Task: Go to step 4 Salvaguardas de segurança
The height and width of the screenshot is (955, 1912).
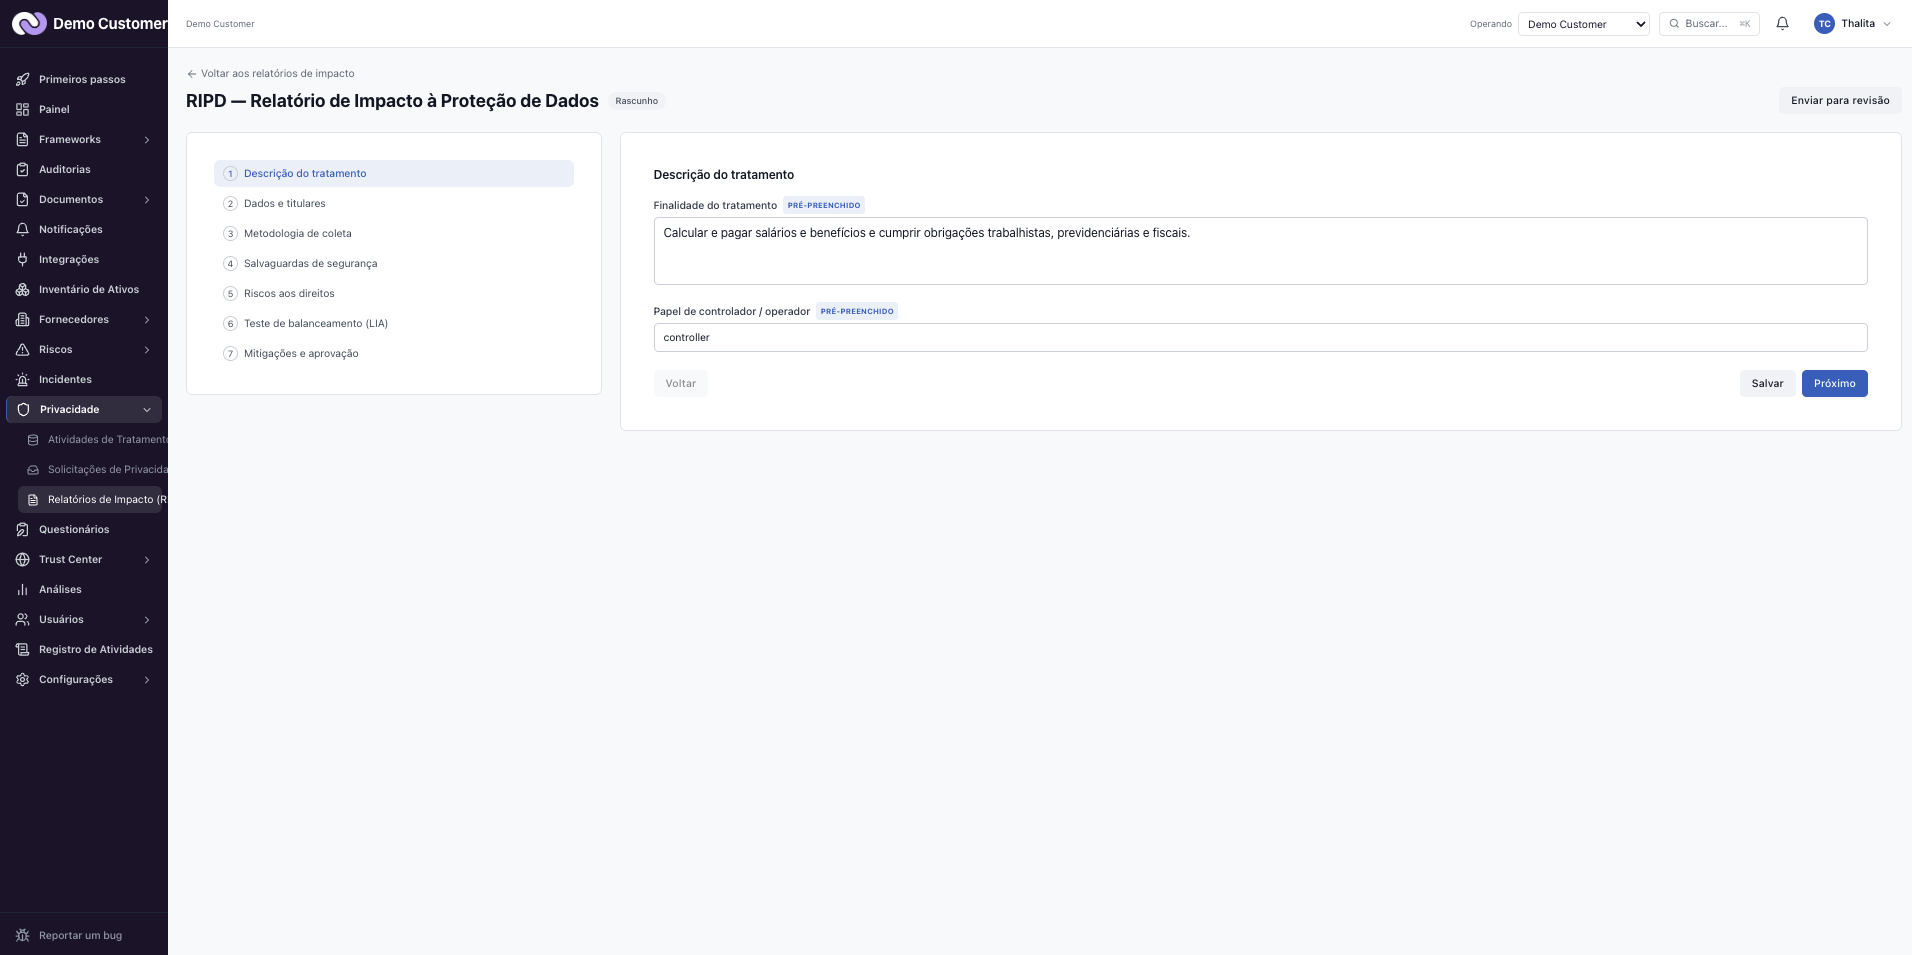Action: pos(394,263)
